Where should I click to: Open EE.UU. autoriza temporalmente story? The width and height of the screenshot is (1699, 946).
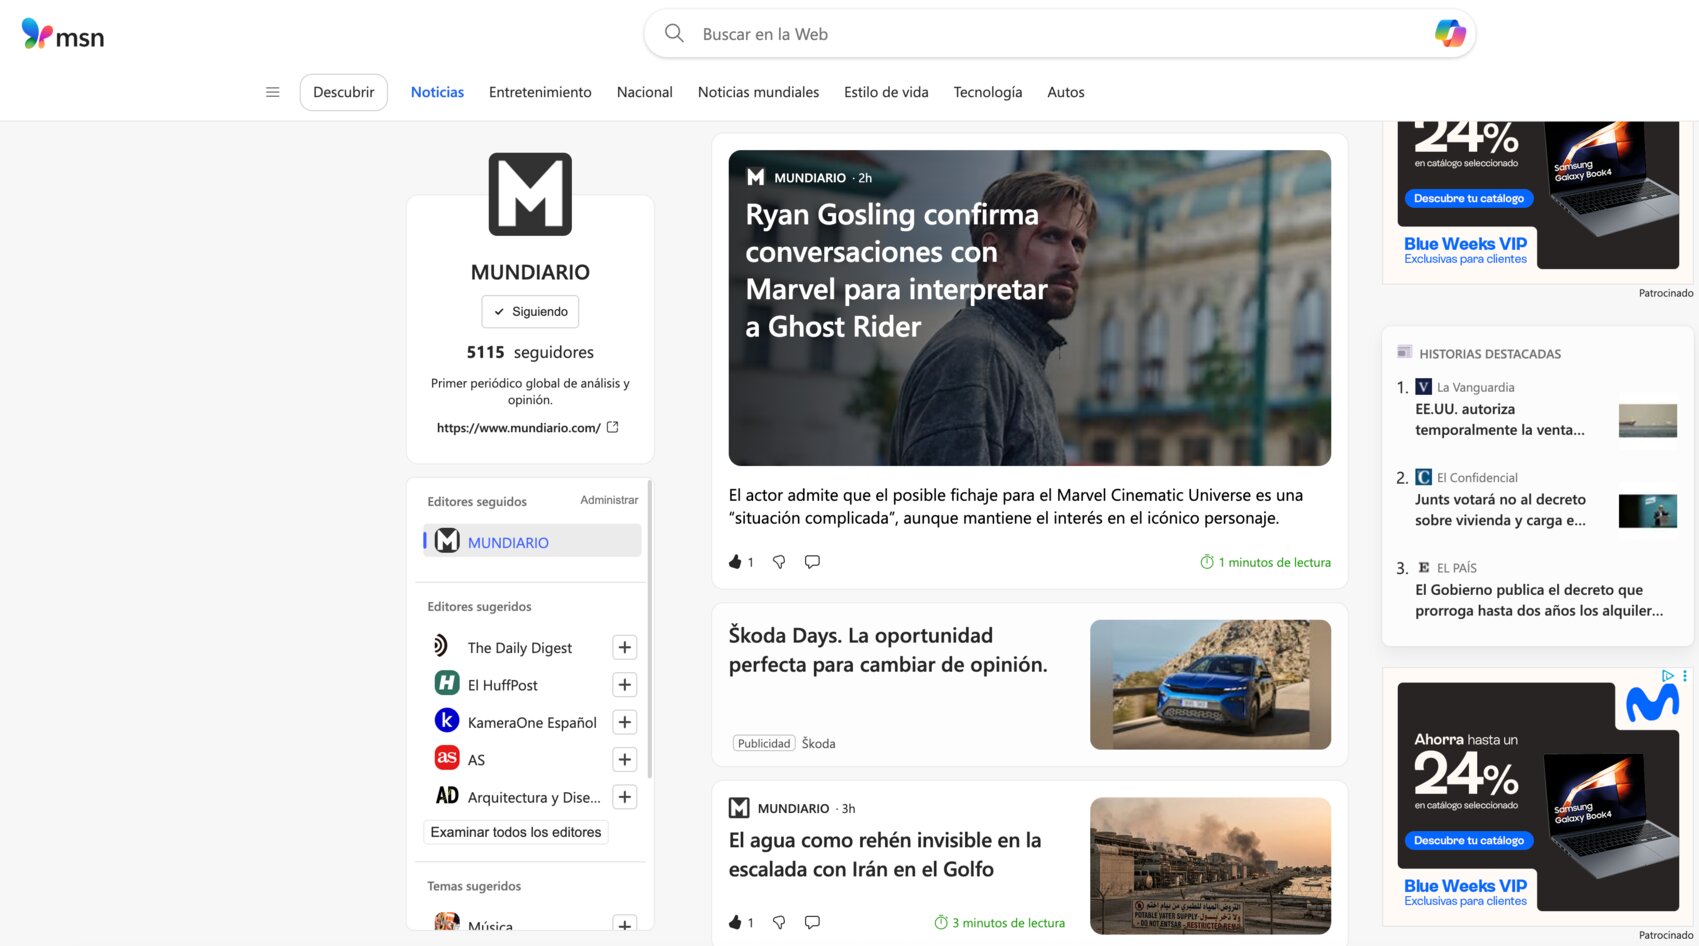(1500, 420)
